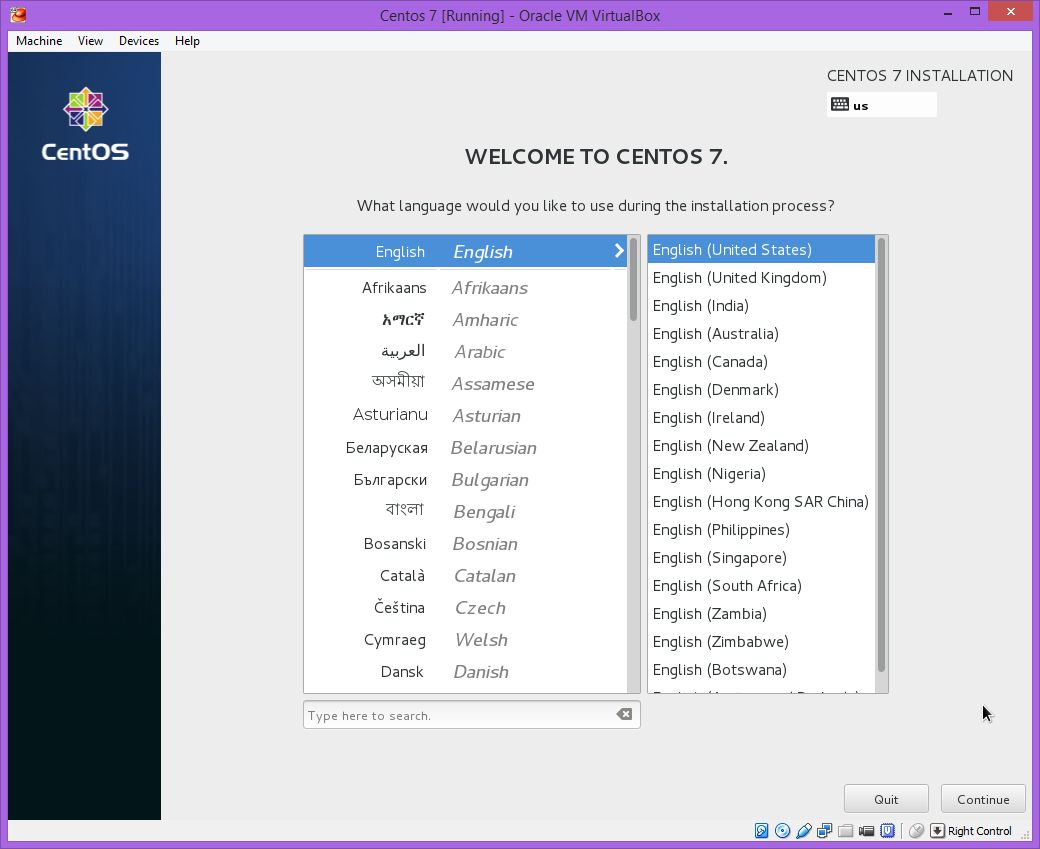Click the CPU virtualization status icon

pyautogui.click(x=887, y=830)
